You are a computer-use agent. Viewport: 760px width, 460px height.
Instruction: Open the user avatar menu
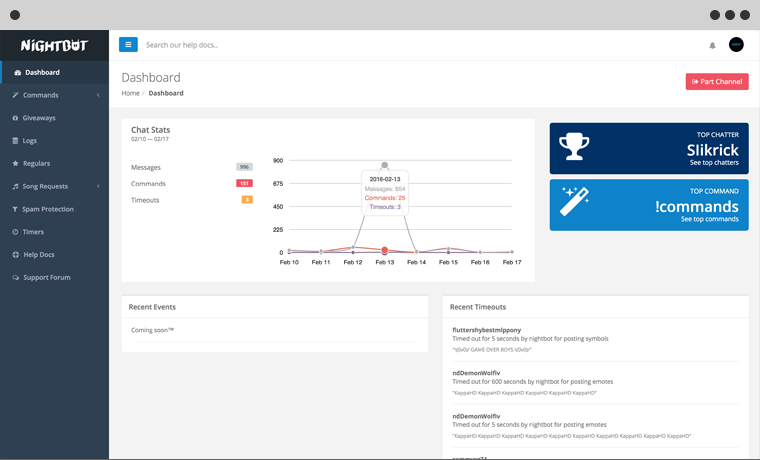pos(736,45)
